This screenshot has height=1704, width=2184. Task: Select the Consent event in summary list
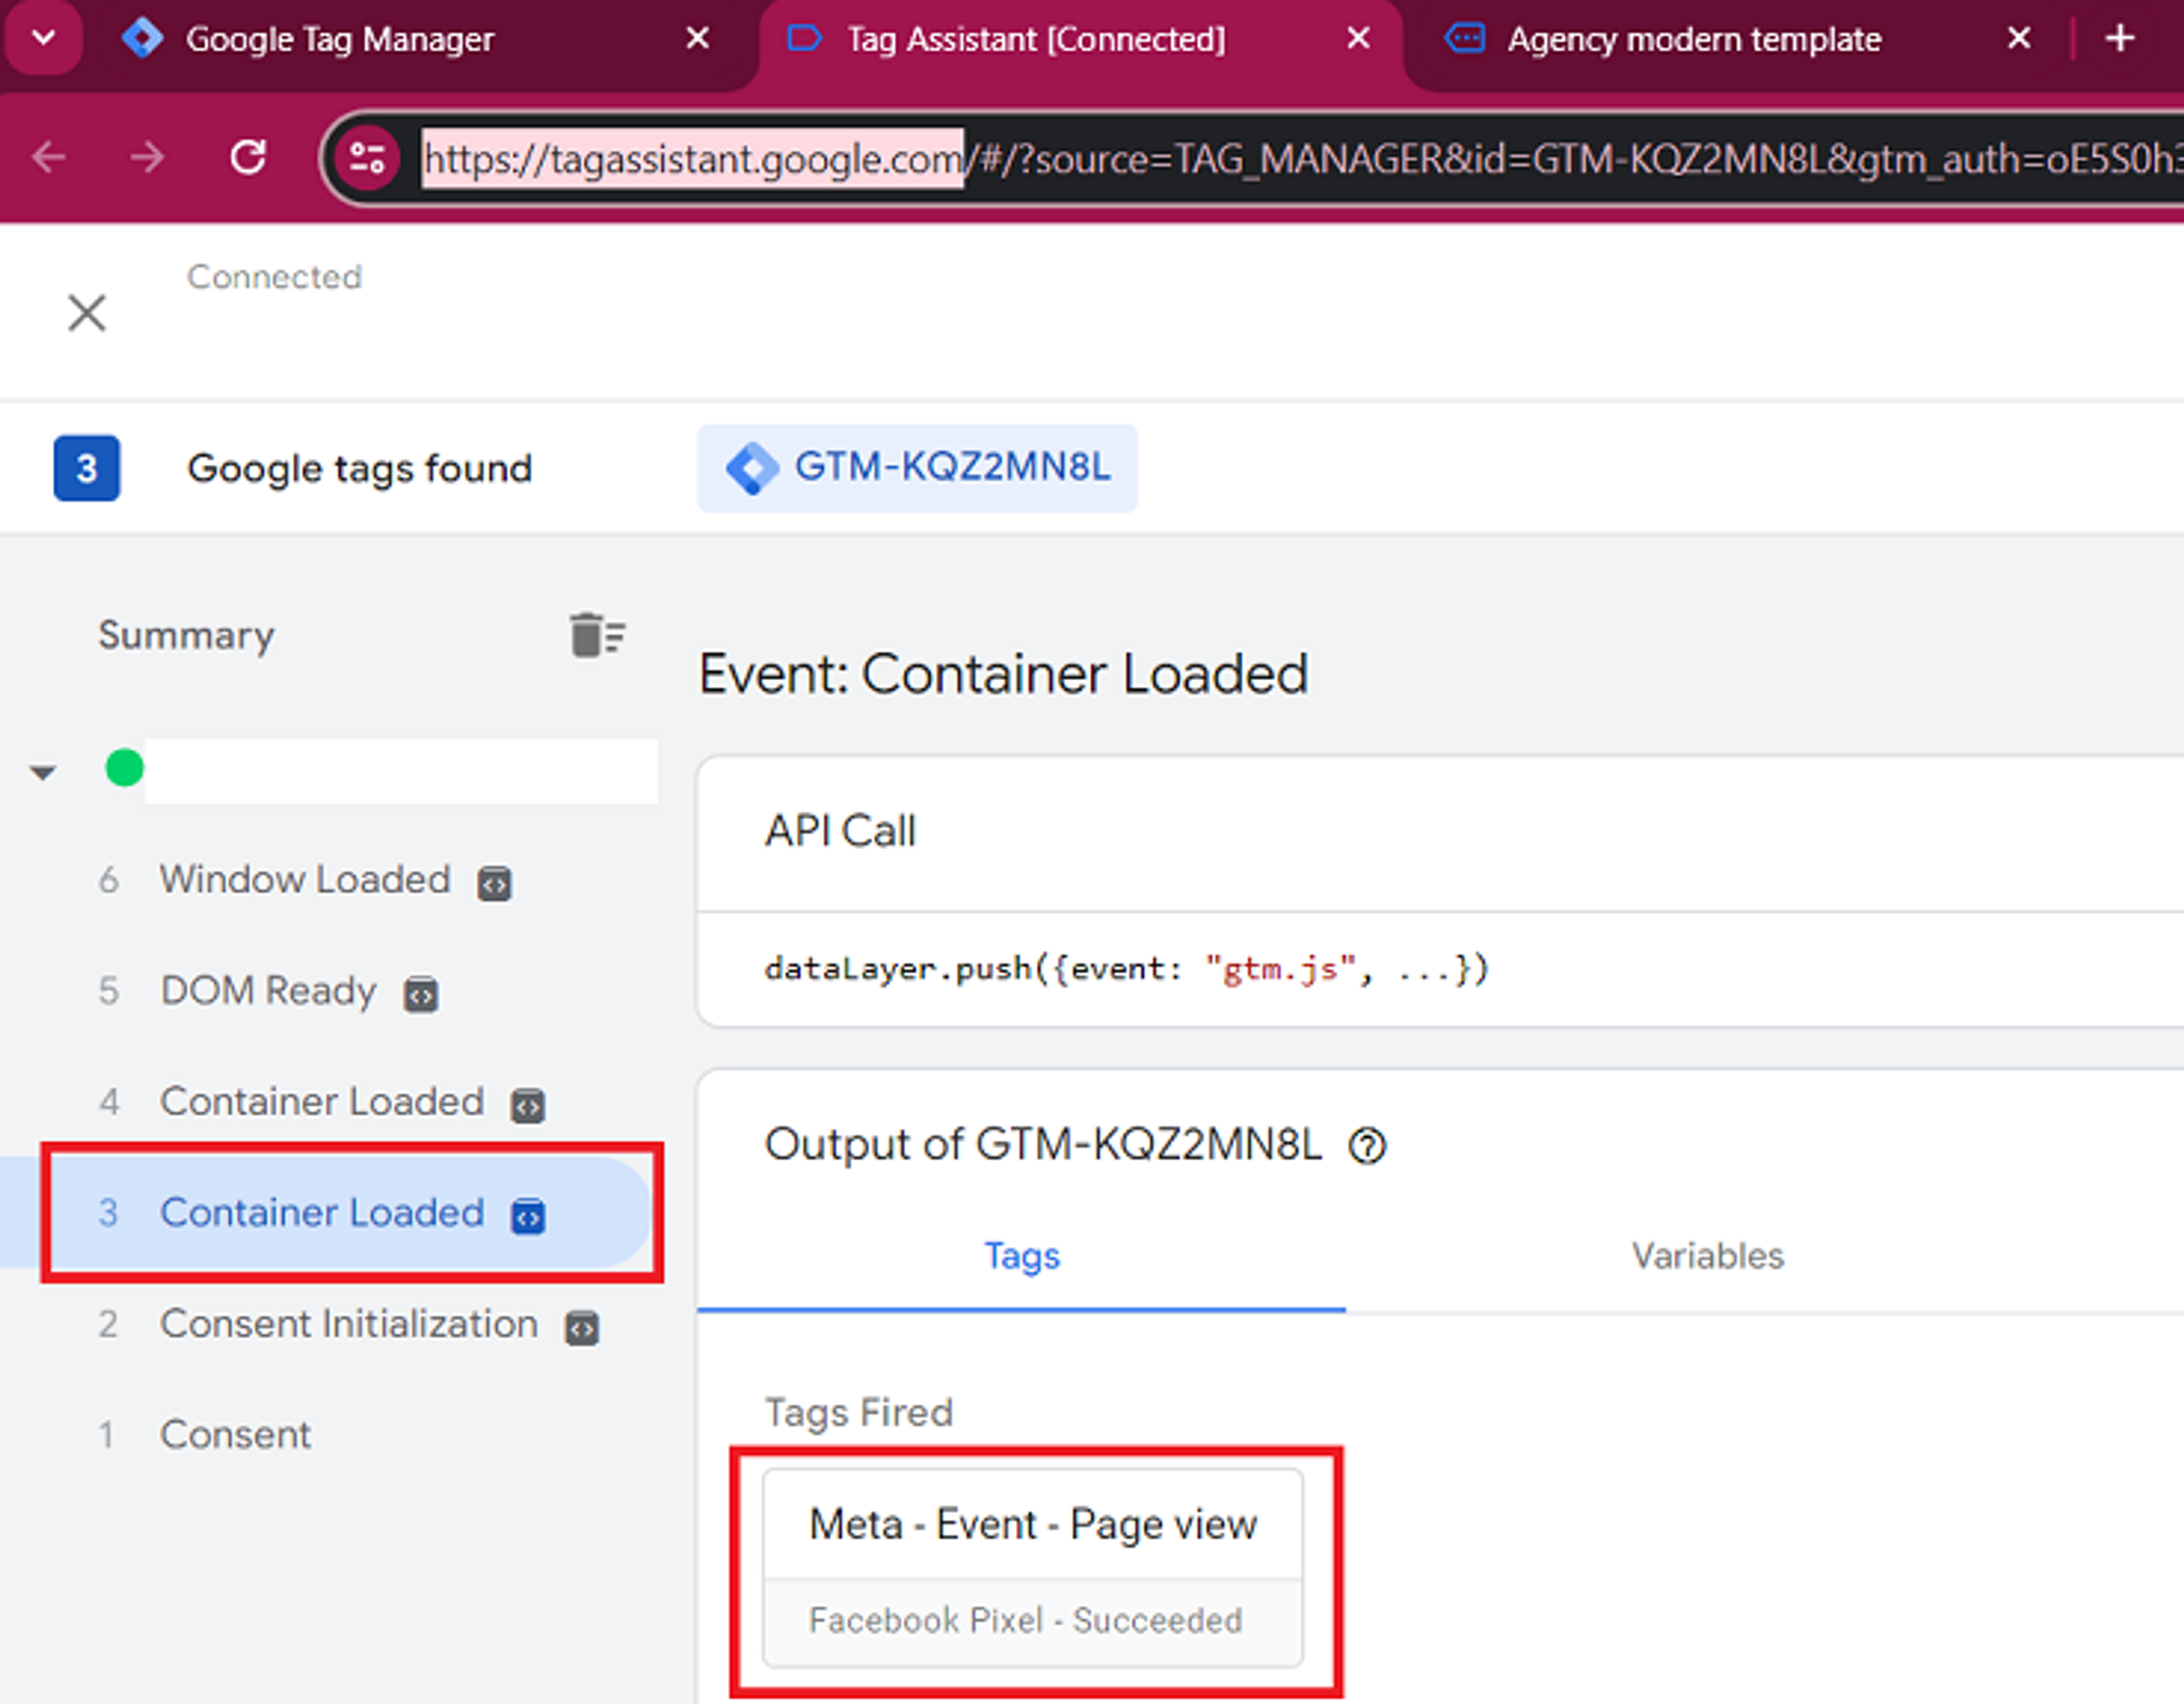point(235,1435)
